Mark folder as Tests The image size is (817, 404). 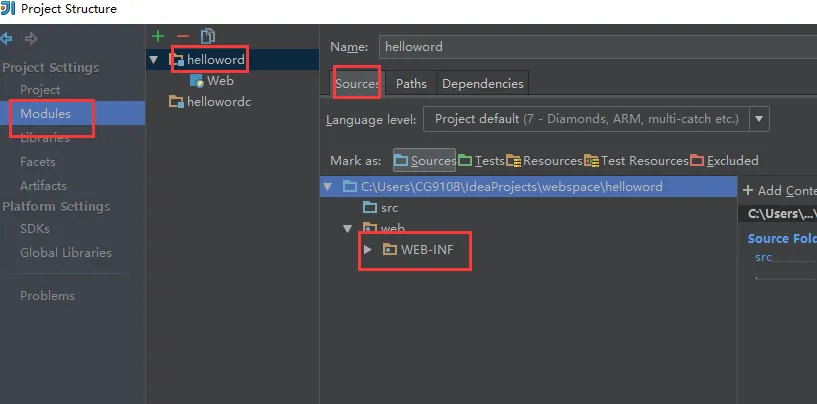[x=481, y=161]
